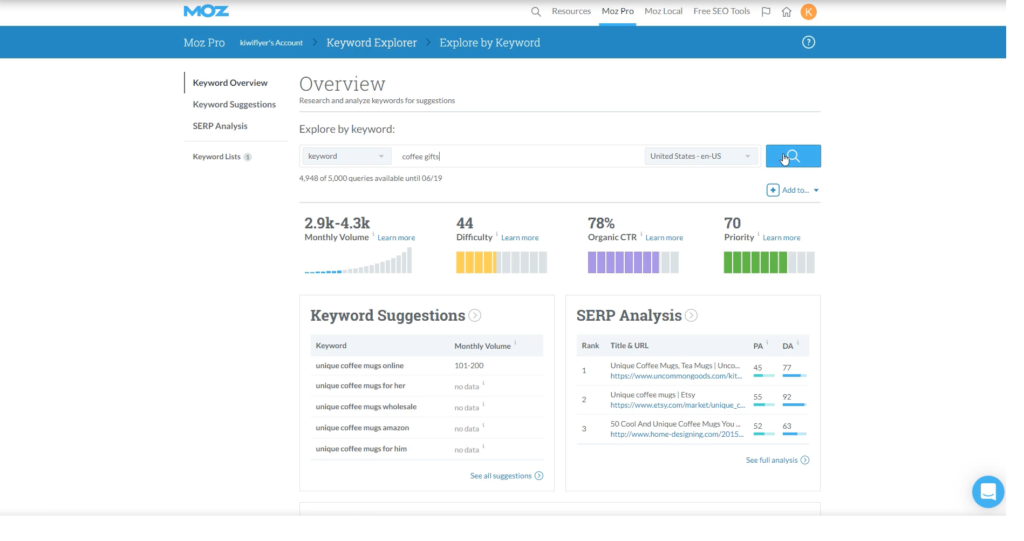Open the Keyword Suggestions arrow icon
Image resolution: width=1024 pixels, height=541 pixels.
[475, 316]
